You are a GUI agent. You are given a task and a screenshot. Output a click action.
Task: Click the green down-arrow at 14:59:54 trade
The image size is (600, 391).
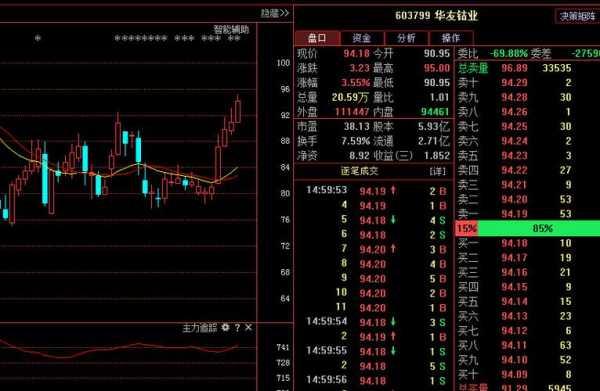pos(393,322)
